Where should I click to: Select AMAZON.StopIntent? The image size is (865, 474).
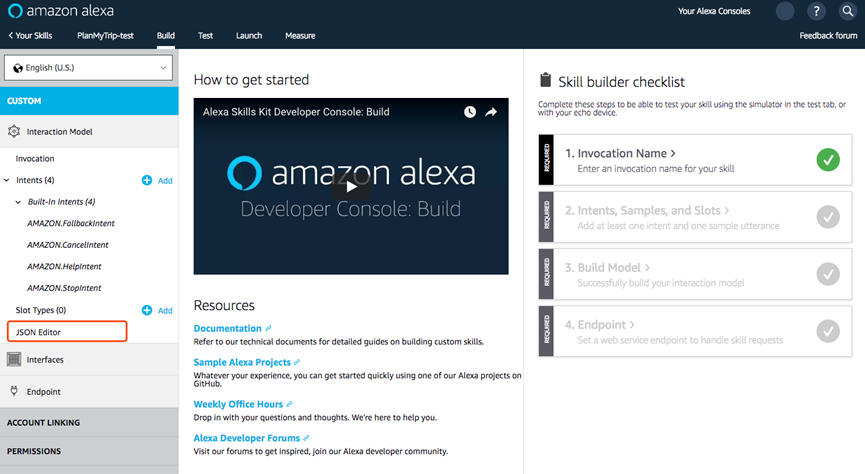pyautogui.click(x=65, y=288)
